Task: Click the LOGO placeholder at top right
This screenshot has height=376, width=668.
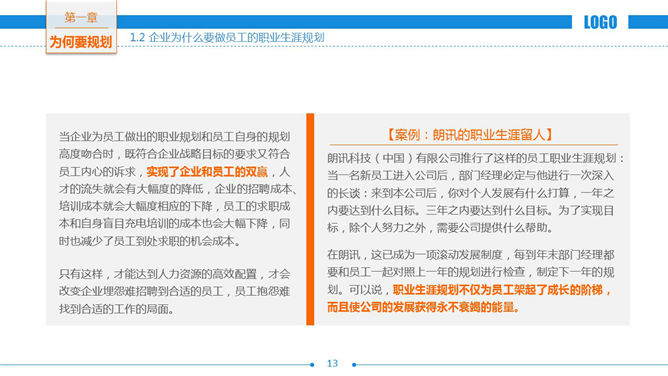Action: [600, 22]
